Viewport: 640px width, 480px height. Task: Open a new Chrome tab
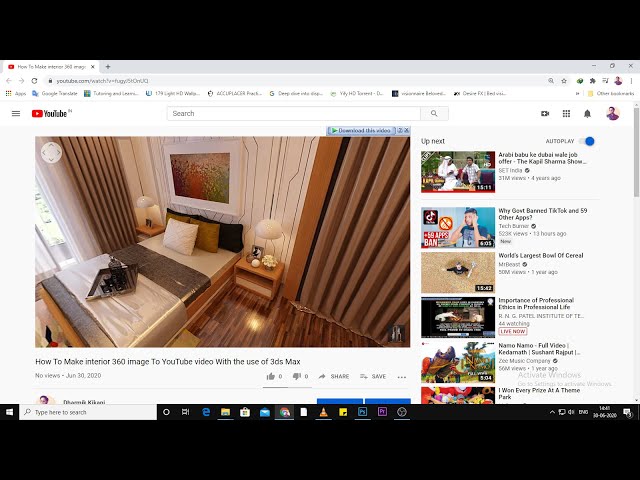coord(108,67)
